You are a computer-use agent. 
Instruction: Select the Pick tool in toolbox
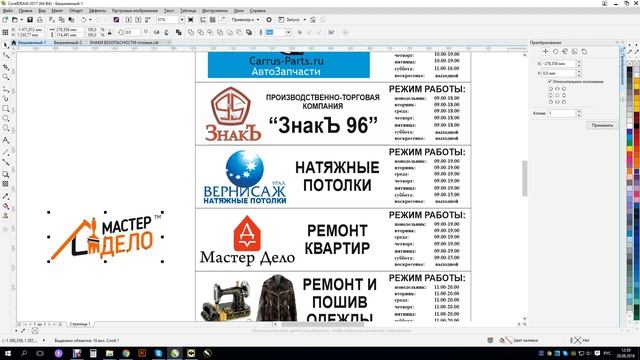pos(5,45)
